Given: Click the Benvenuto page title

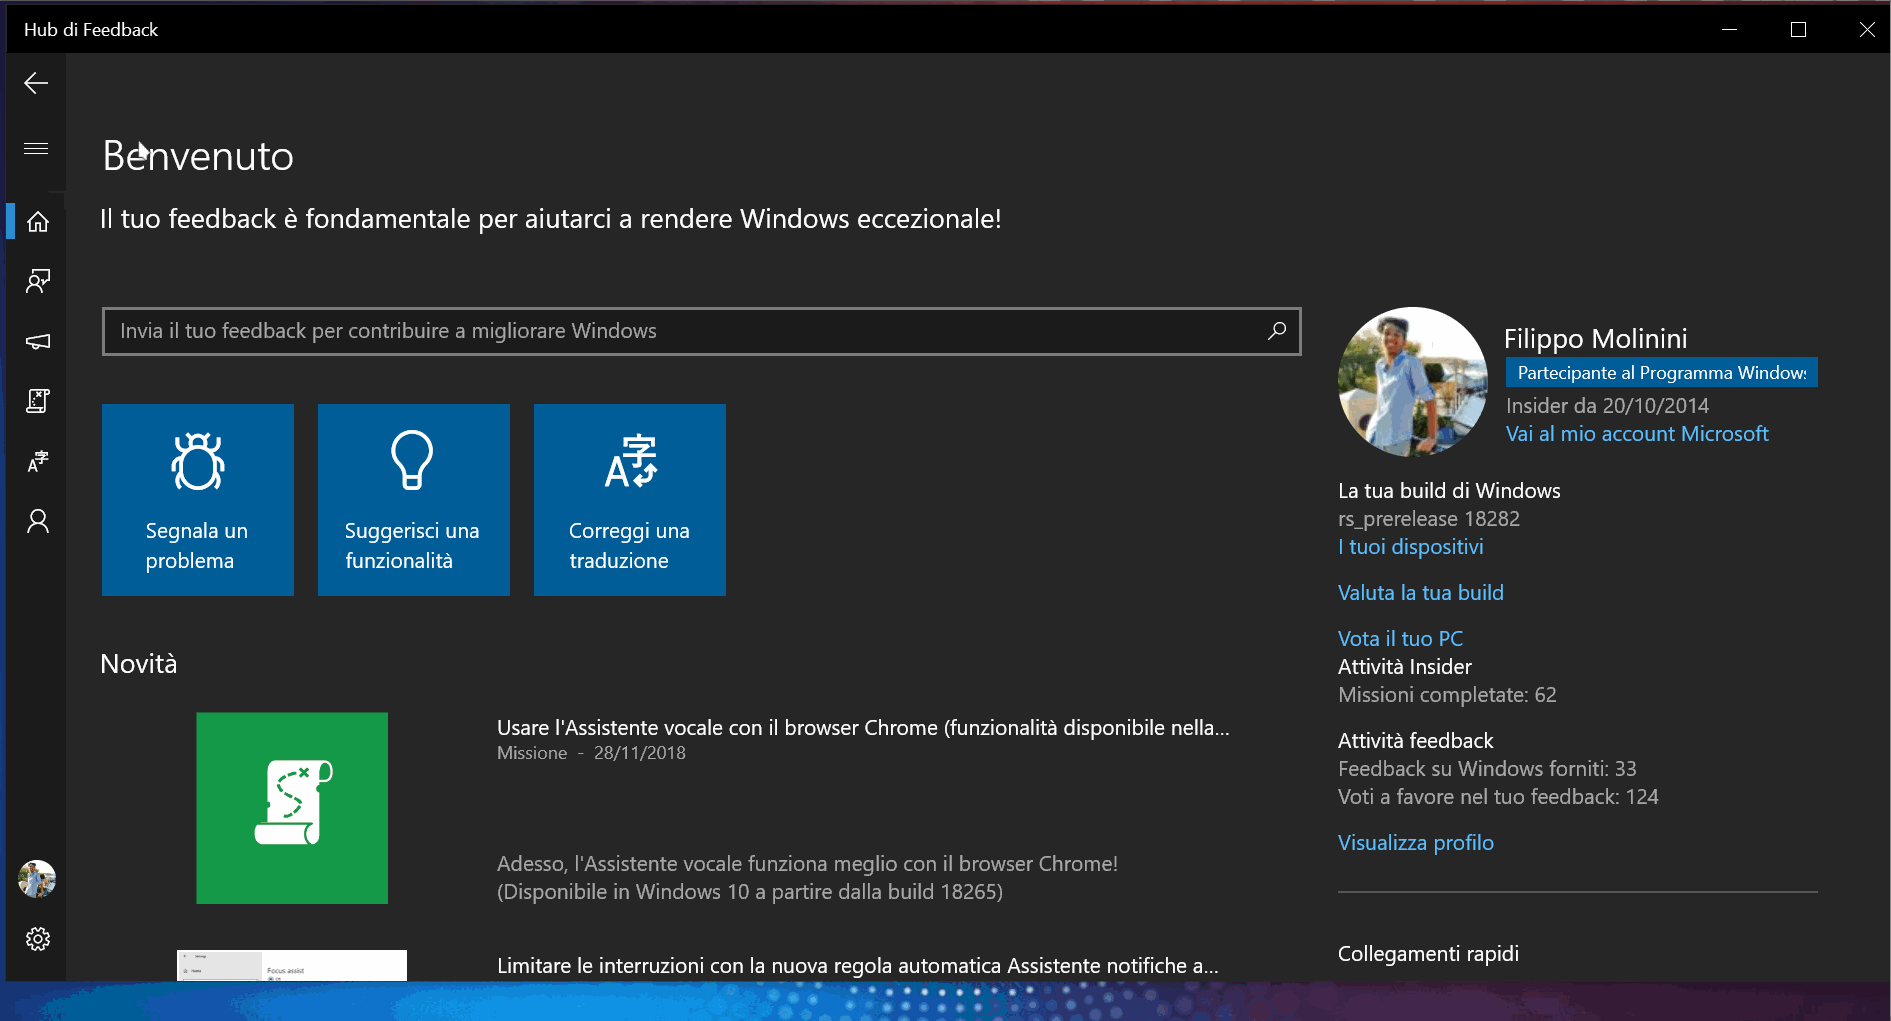Looking at the screenshot, I should [x=198, y=156].
